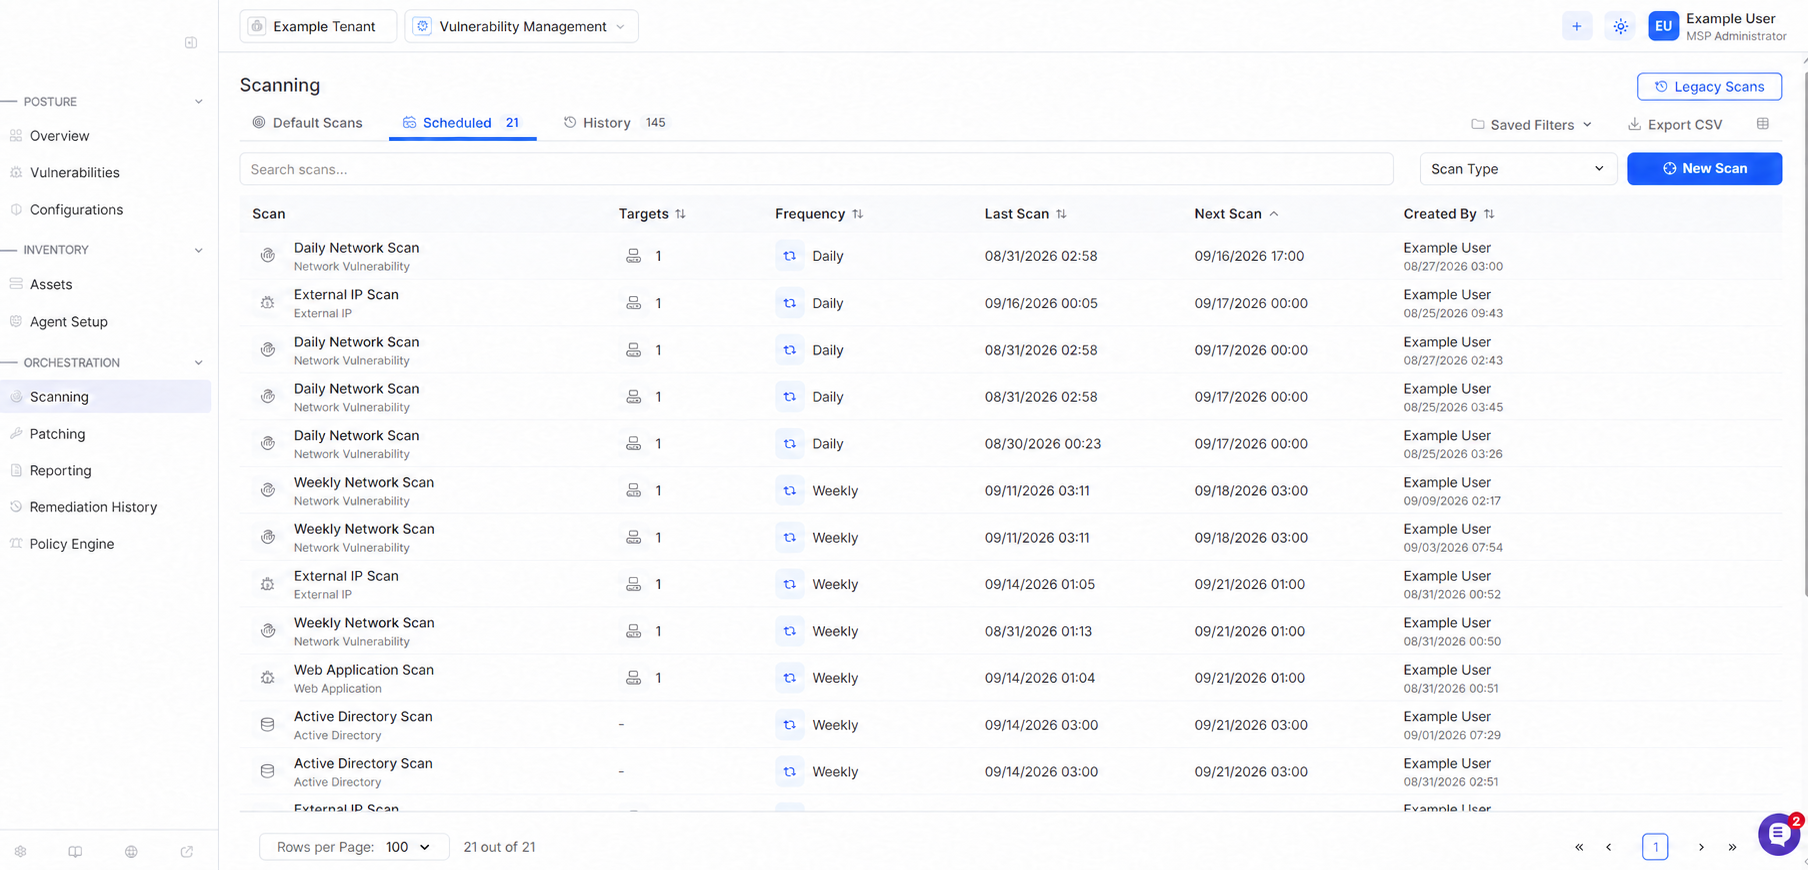Focus the Search scans field

[816, 169]
